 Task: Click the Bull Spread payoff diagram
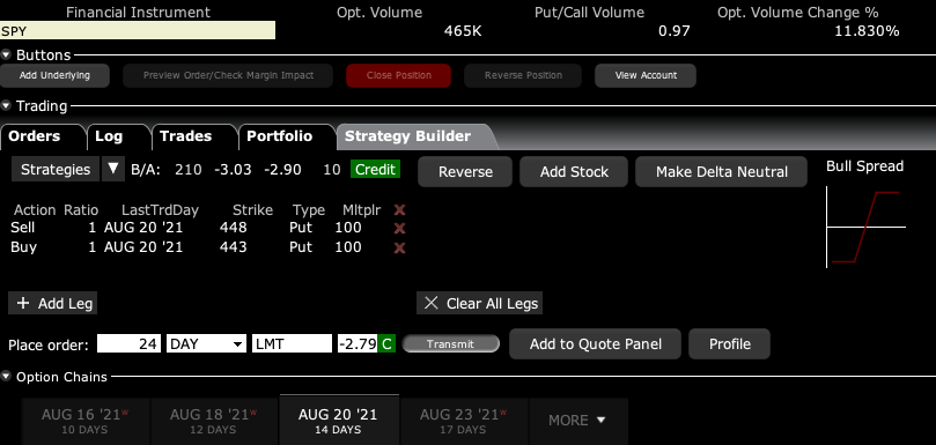tap(865, 228)
